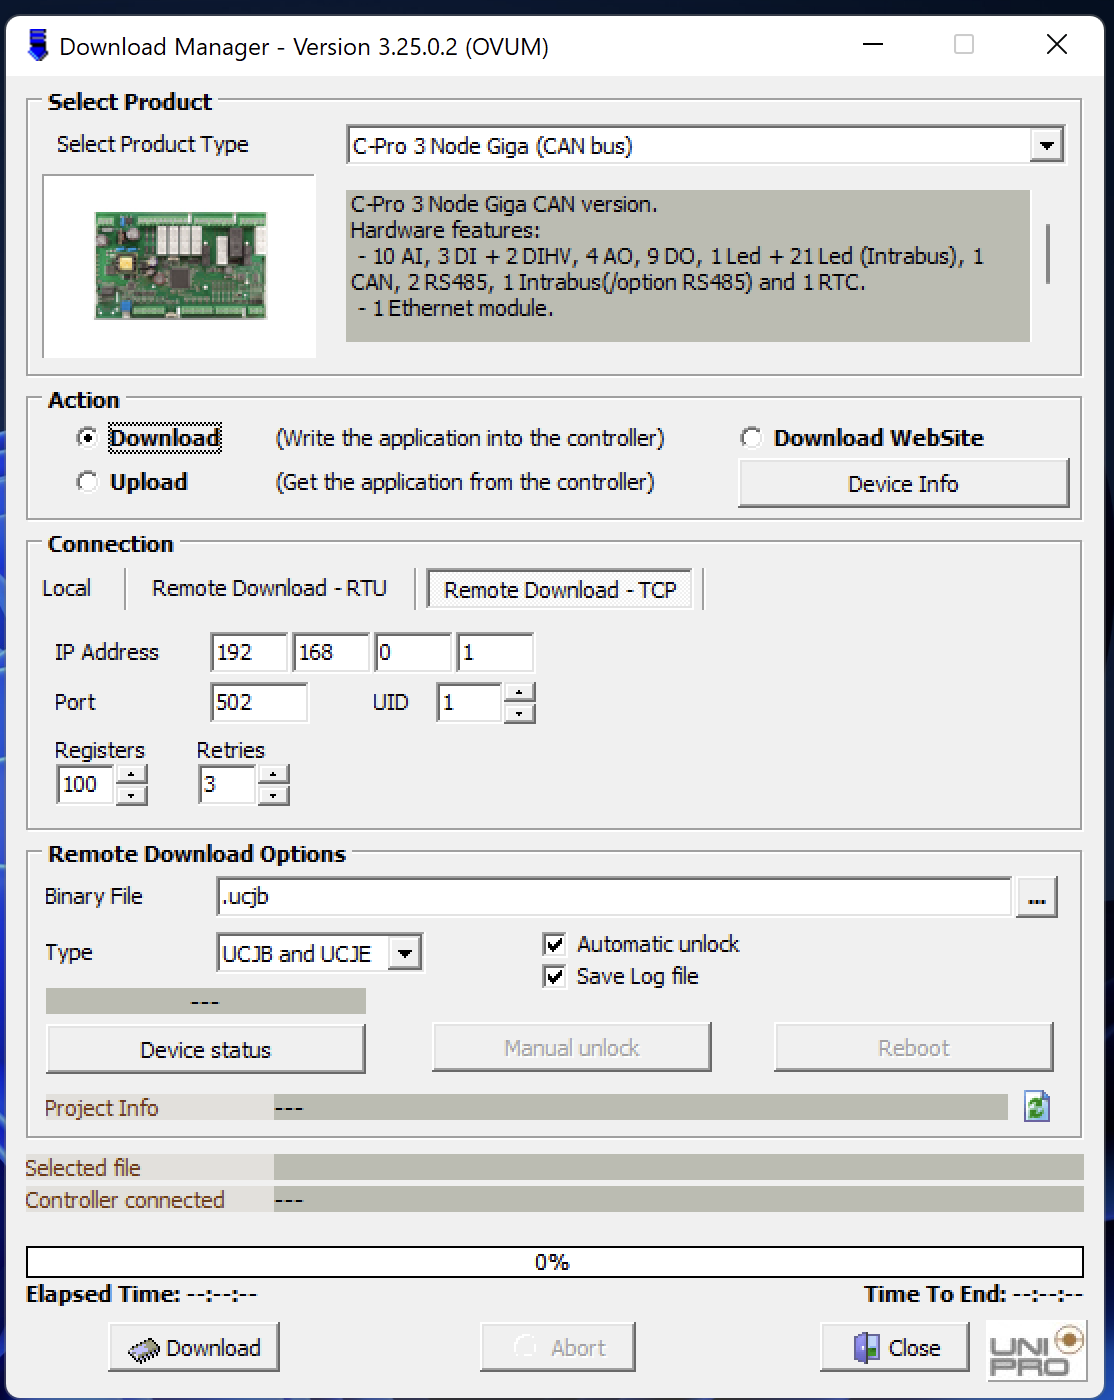Click the Device Info button
This screenshot has height=1400, width=1114.
pyautogui.click(x=903, y=484)
